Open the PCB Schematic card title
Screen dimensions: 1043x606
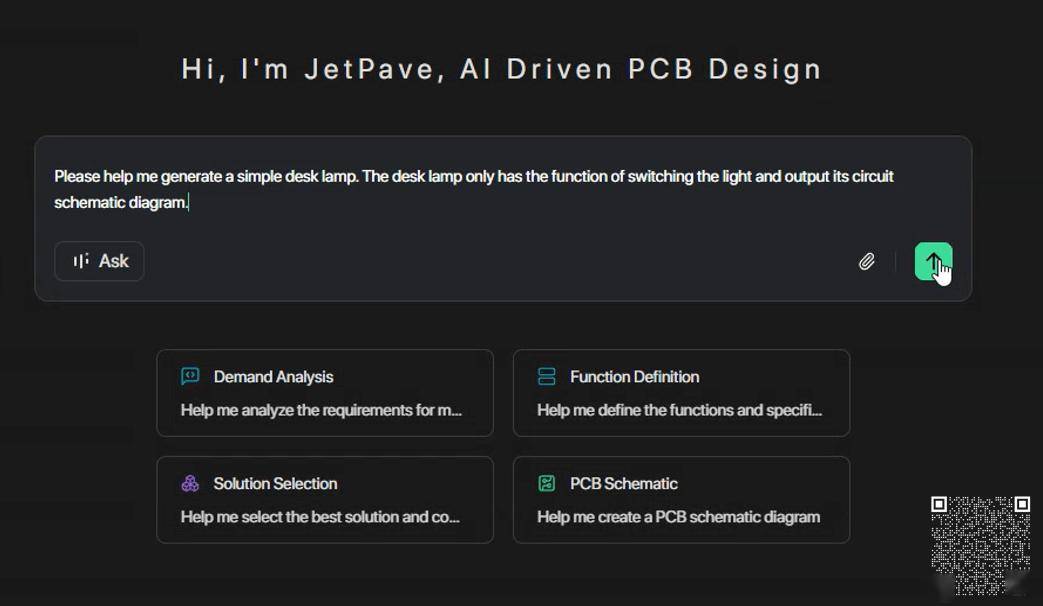[623, 484]
